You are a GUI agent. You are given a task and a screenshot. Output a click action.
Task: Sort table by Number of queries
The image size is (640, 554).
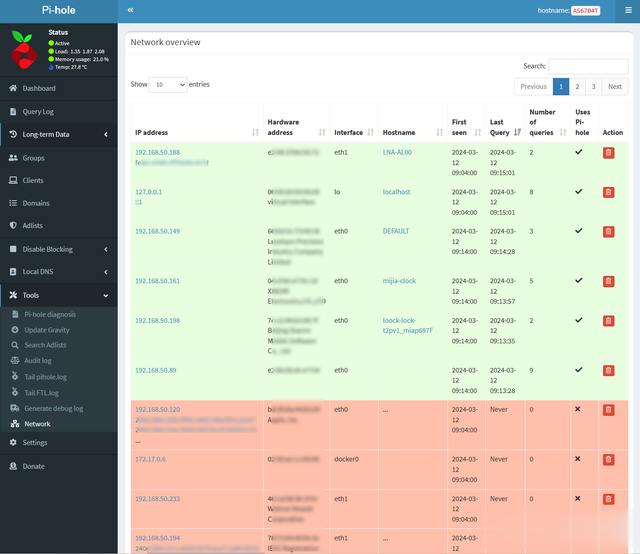[x=548, y=122]
